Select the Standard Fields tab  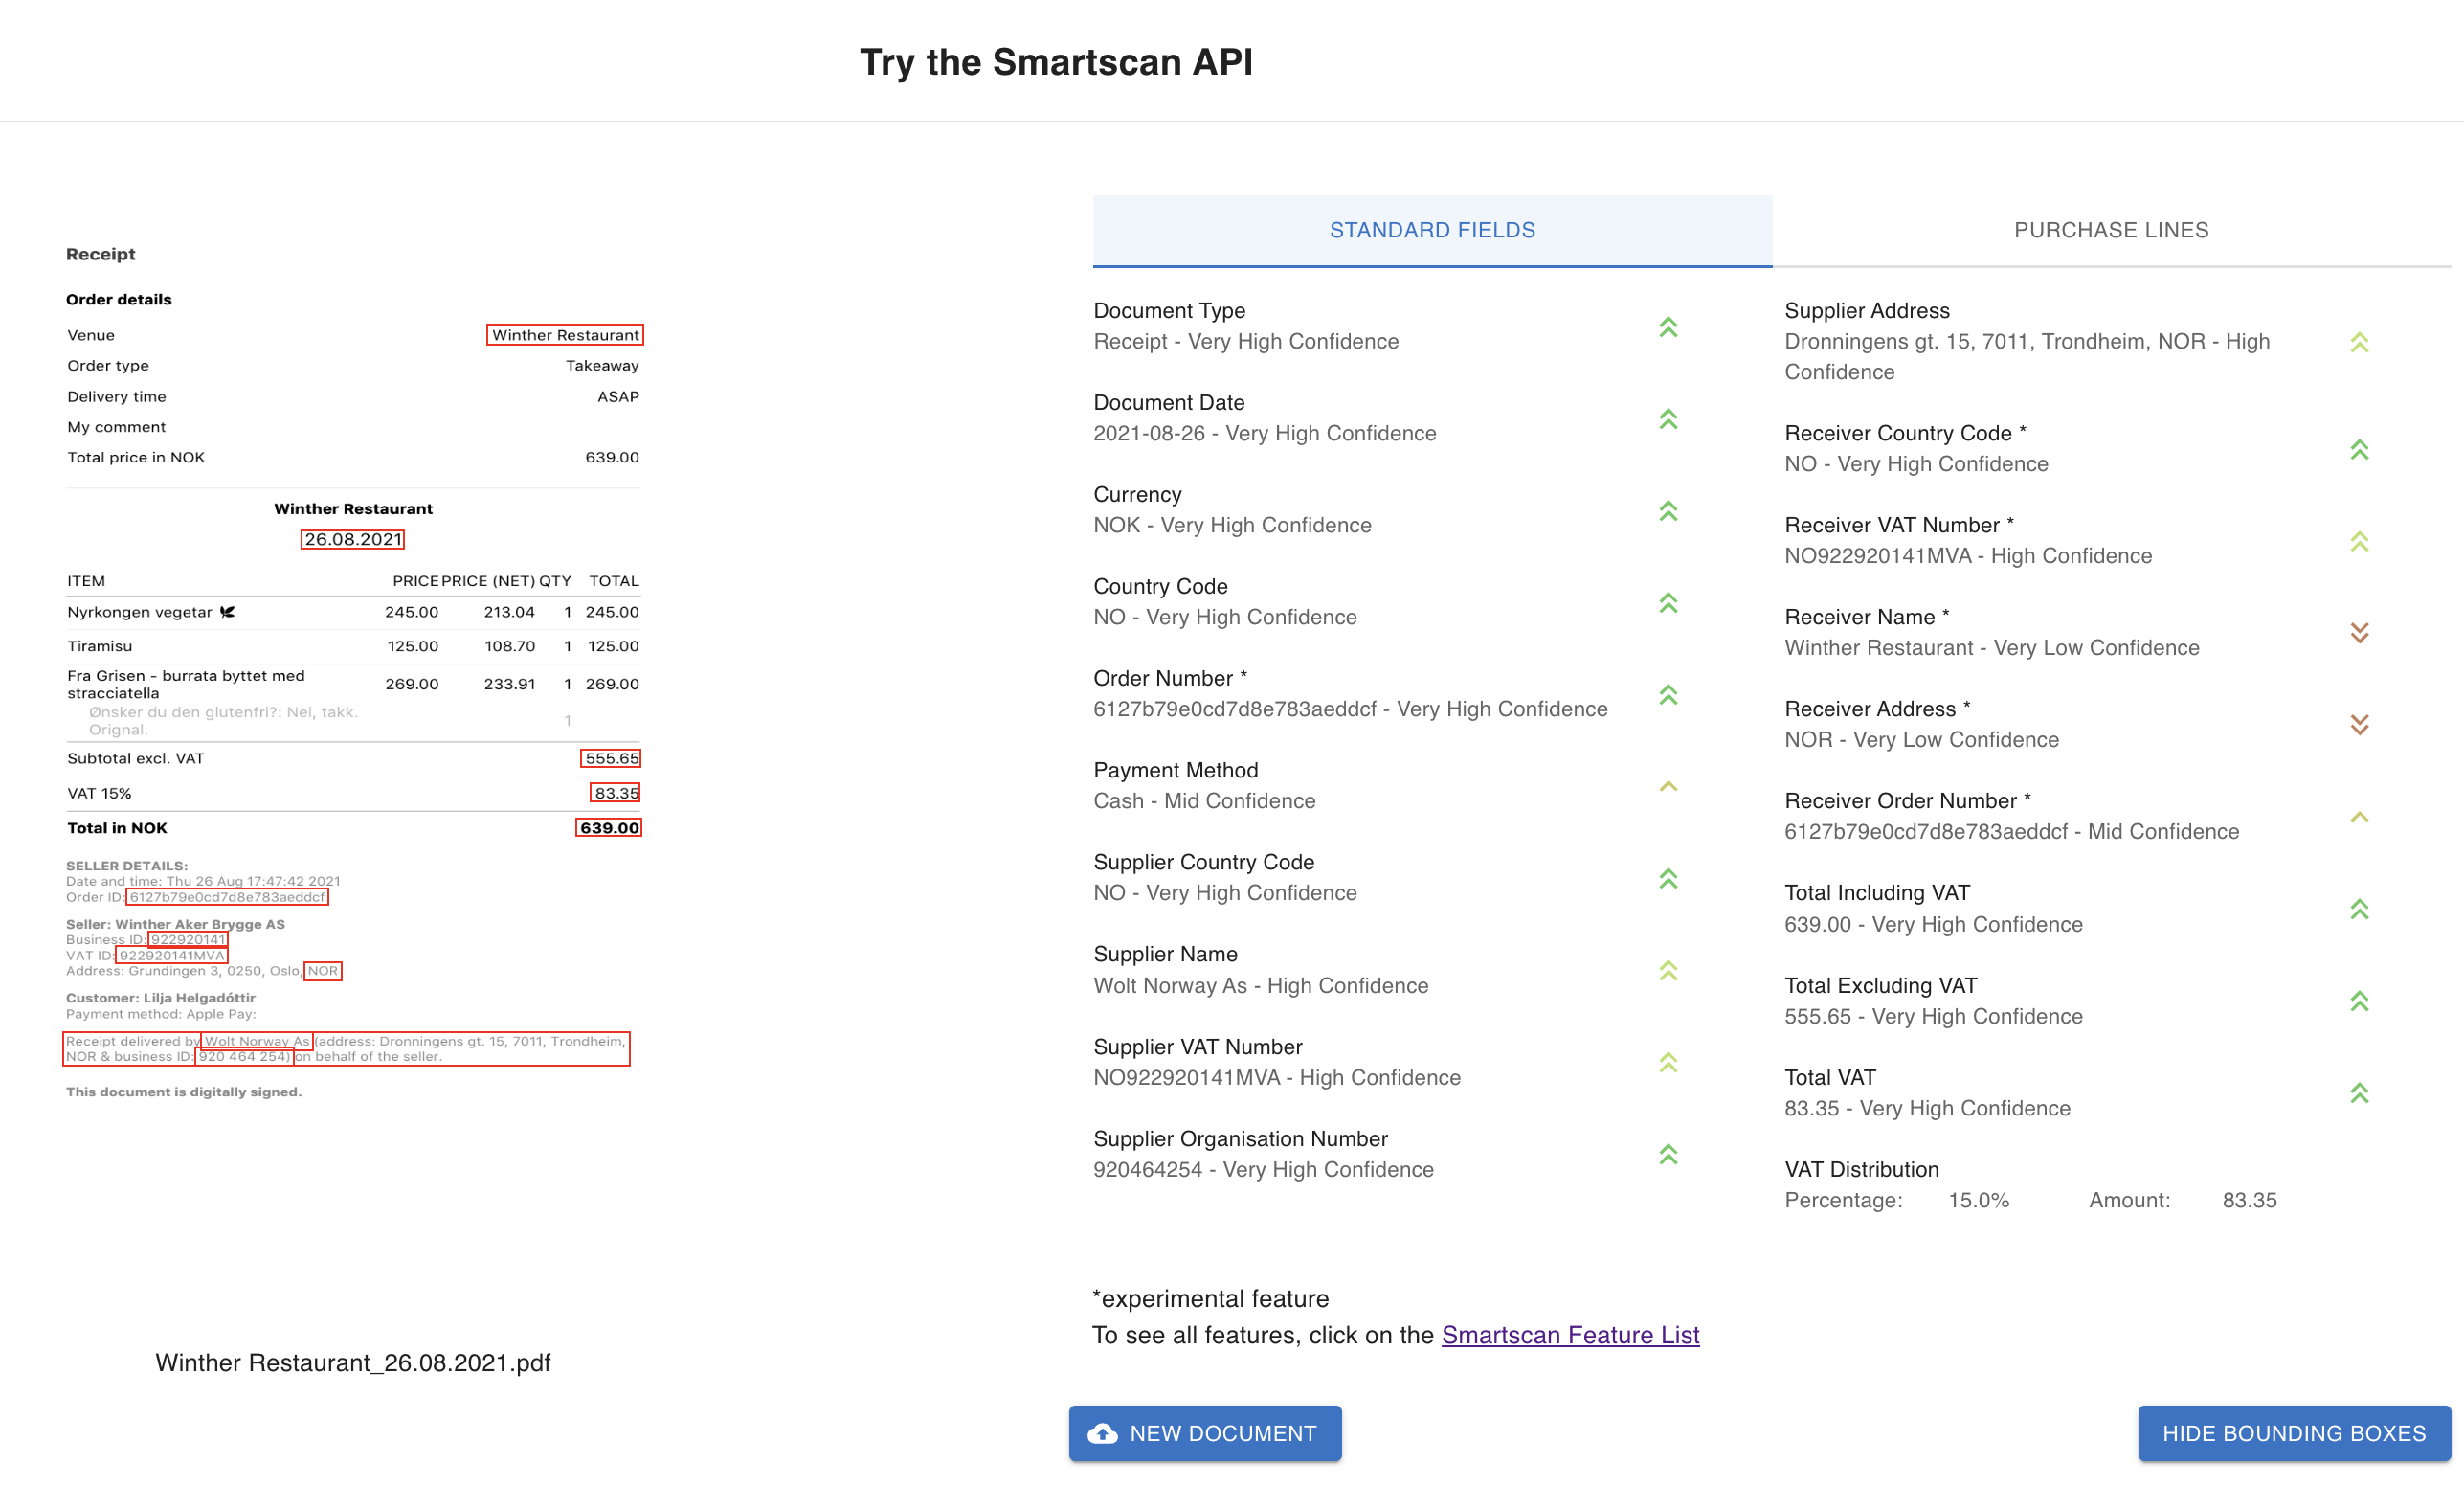tap(1432, 229)
